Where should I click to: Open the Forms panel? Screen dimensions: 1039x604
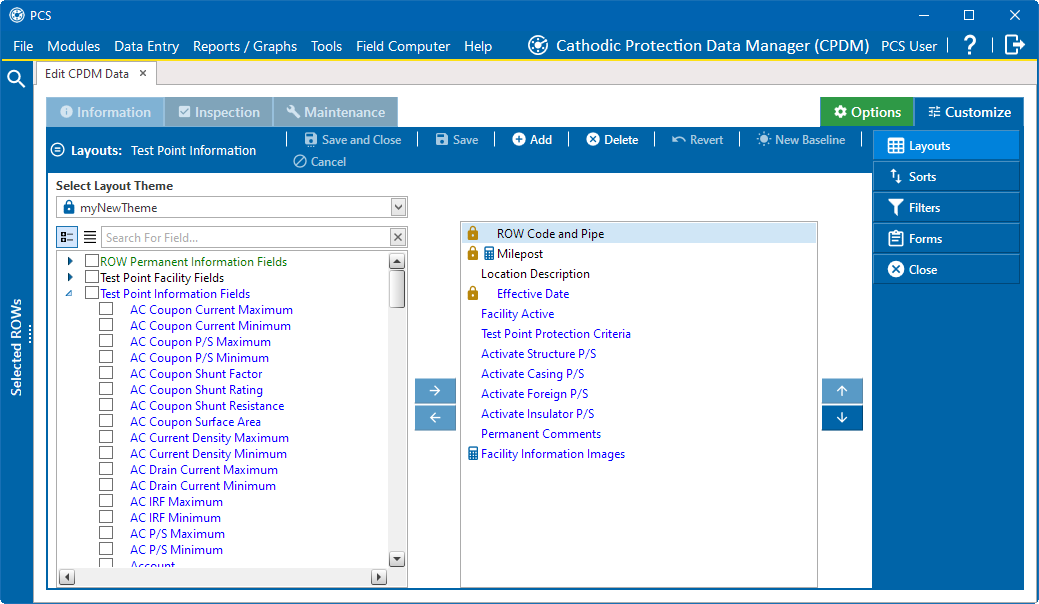(x=946, y=238)
